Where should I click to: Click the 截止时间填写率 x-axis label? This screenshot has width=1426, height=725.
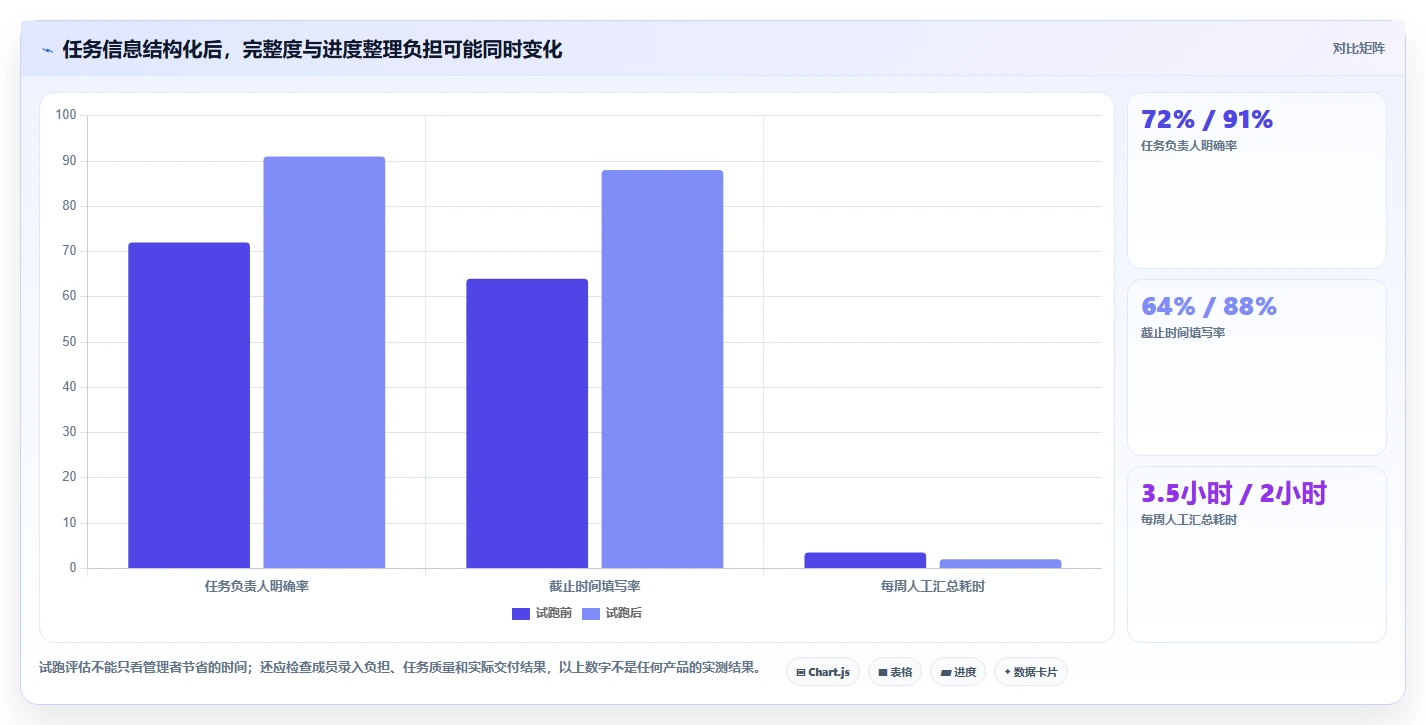(595, 586)
